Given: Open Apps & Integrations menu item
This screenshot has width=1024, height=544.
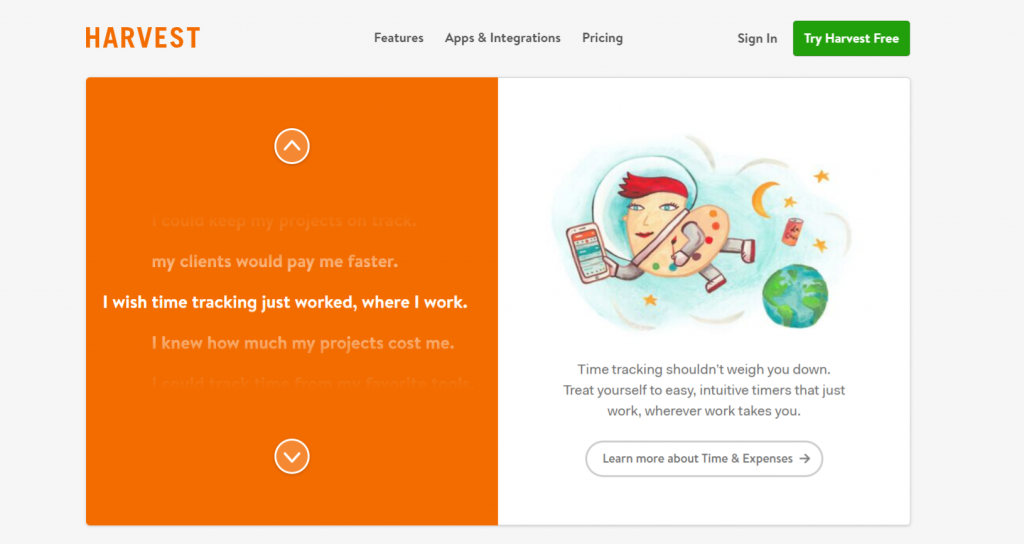Looking at the screenshot, I should pos(502,38).
